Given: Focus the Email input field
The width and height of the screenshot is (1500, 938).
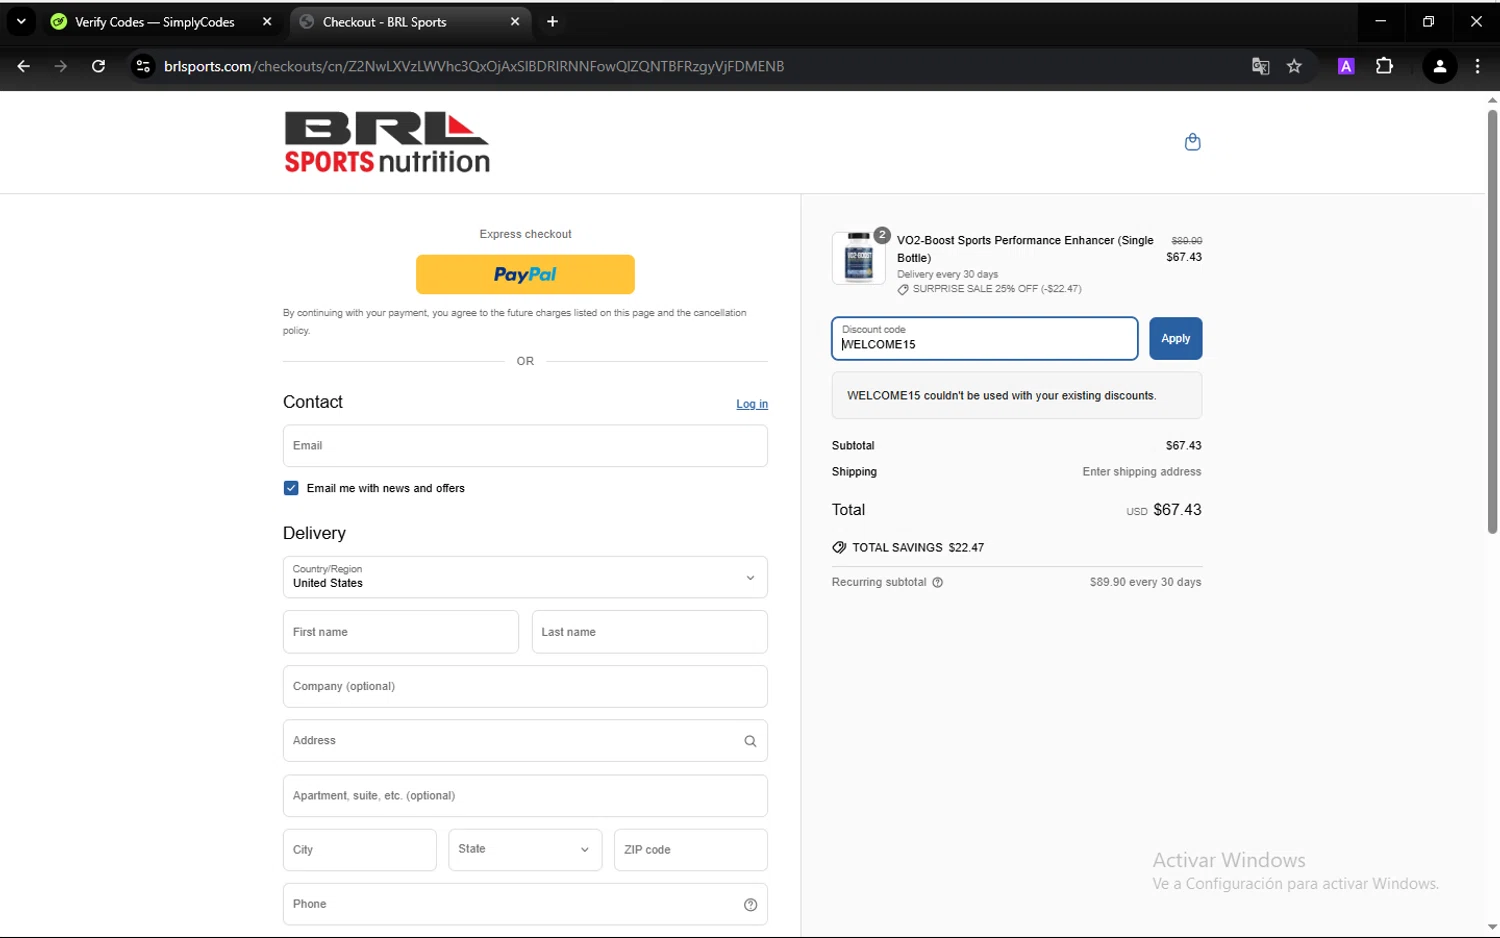Looking at the screenshot, I should 525,446.
